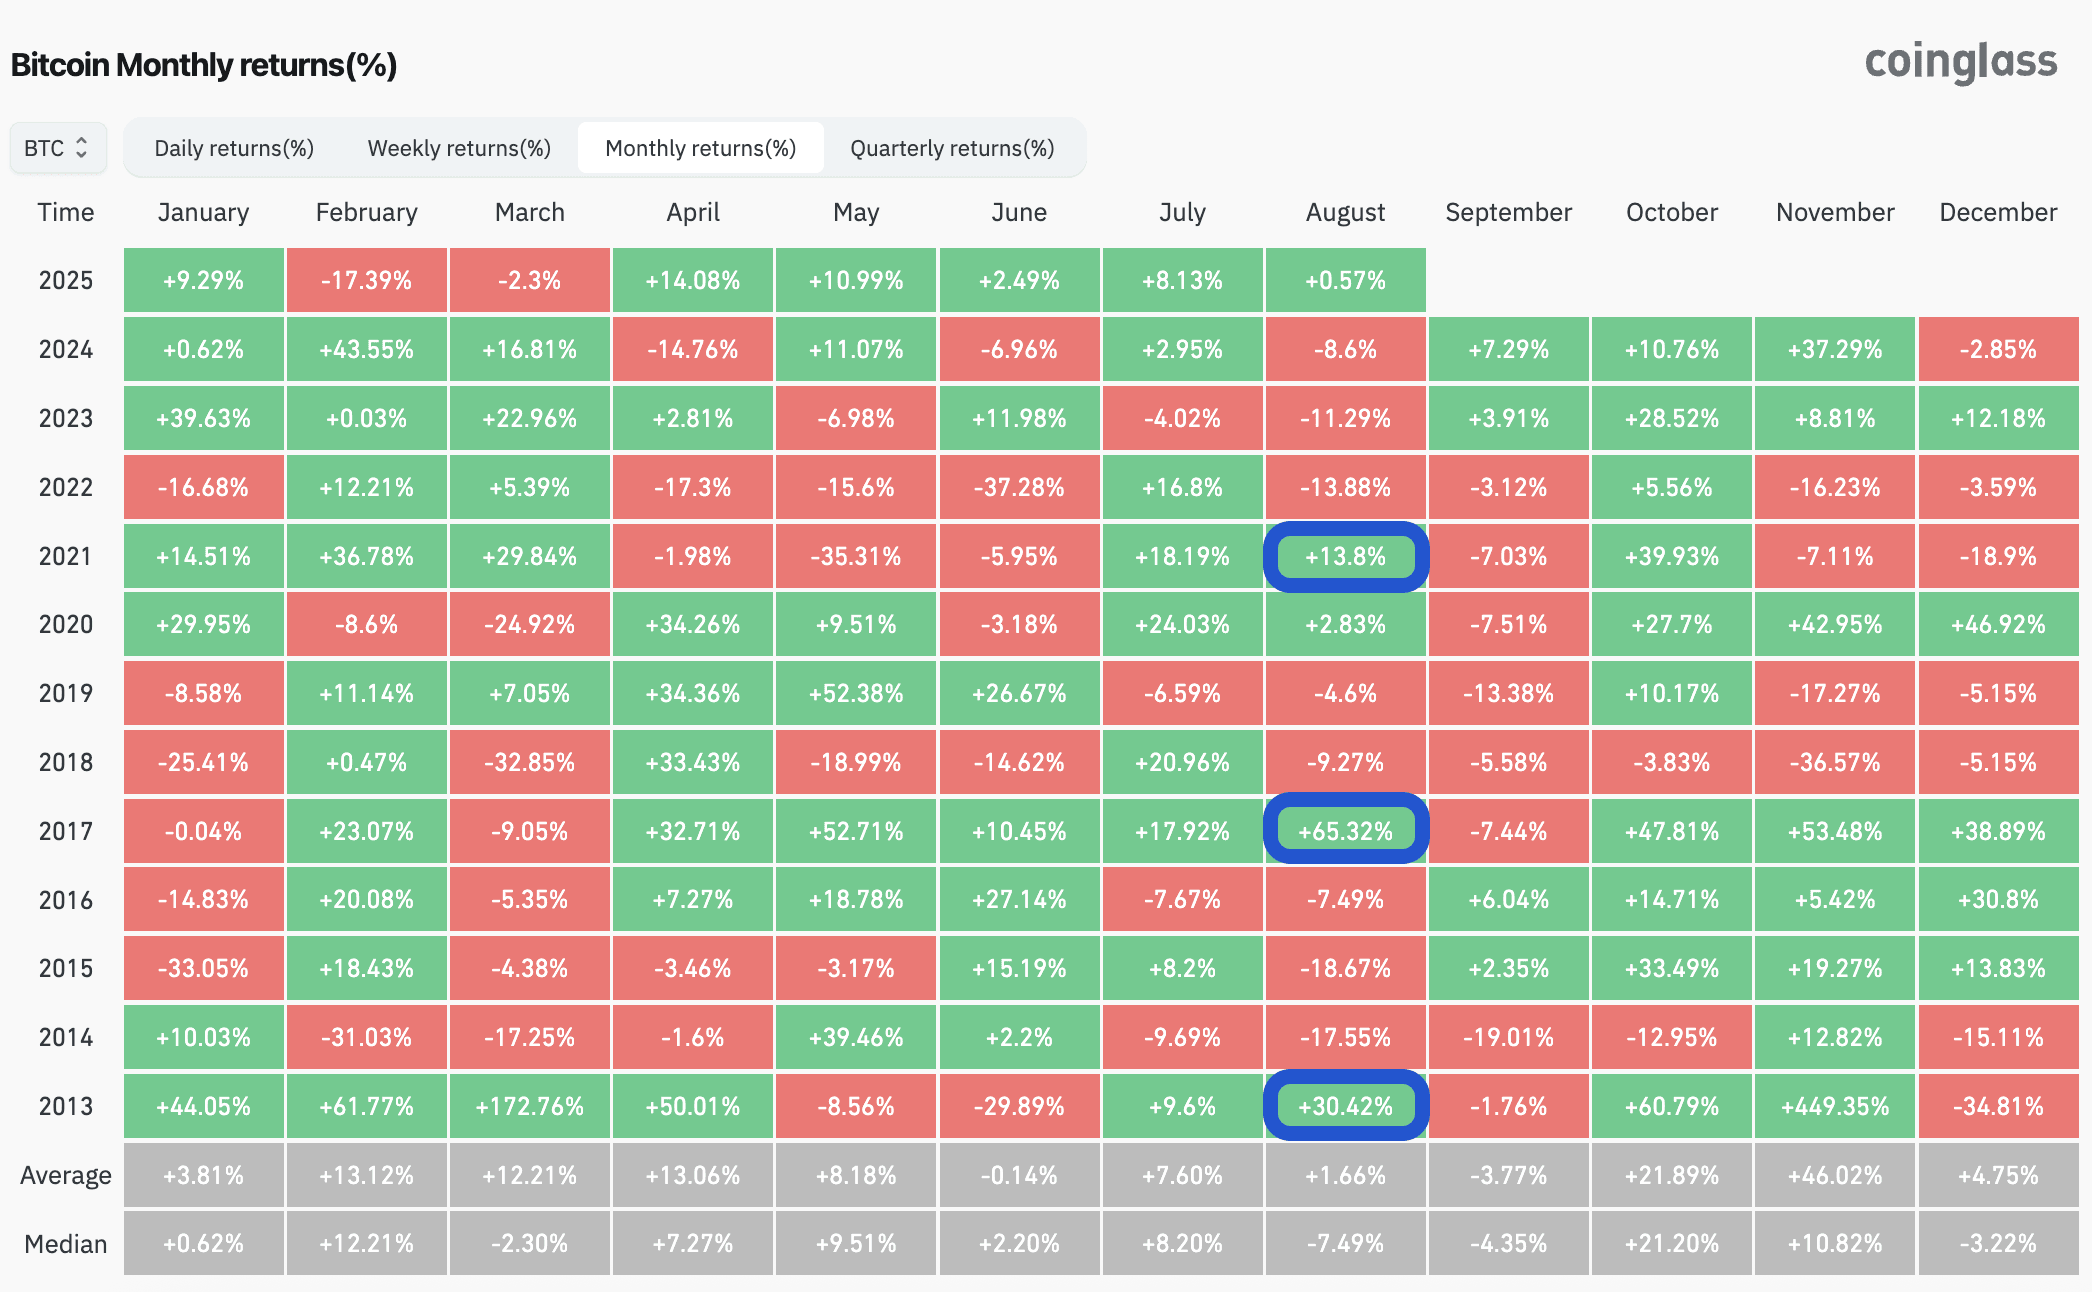Click November 2013 +449.35% cell
This screenshot has width=2092, height=1292.
click(x=1835, y=1106)
